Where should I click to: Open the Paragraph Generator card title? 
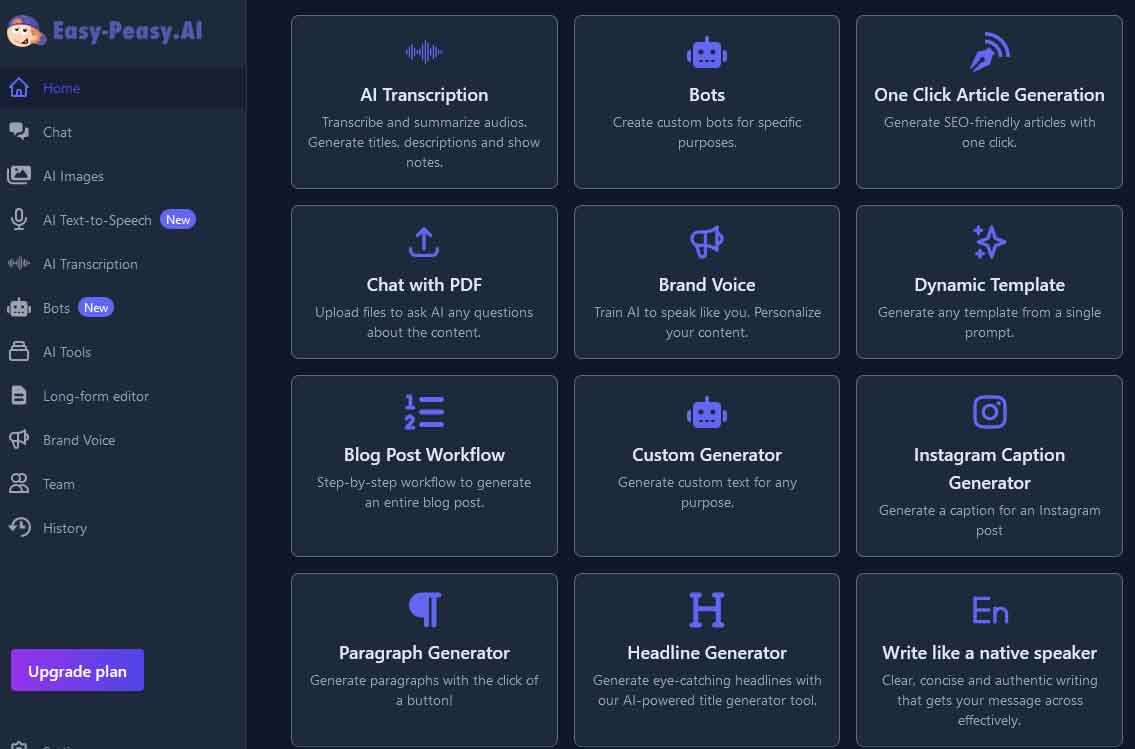tap(424, 653)
